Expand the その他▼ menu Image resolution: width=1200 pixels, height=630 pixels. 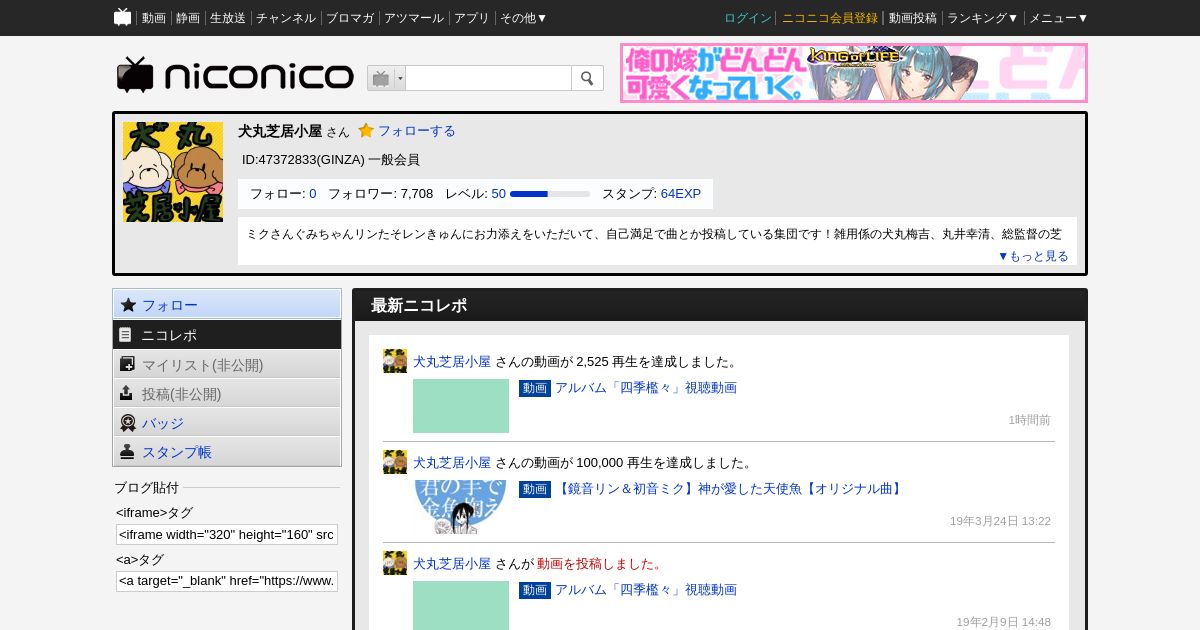tap(524, 18)
